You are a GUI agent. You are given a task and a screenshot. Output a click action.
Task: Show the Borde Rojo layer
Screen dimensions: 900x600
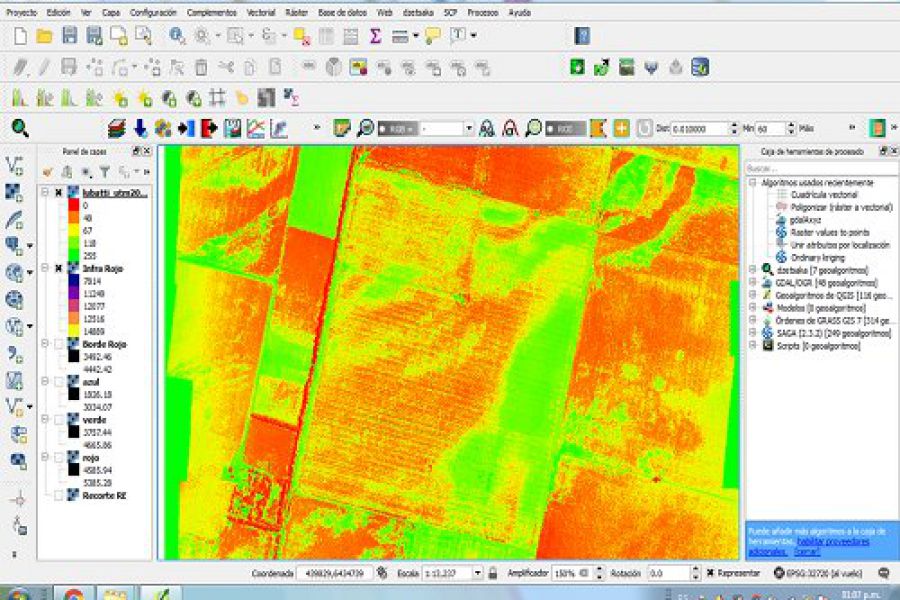59,344
